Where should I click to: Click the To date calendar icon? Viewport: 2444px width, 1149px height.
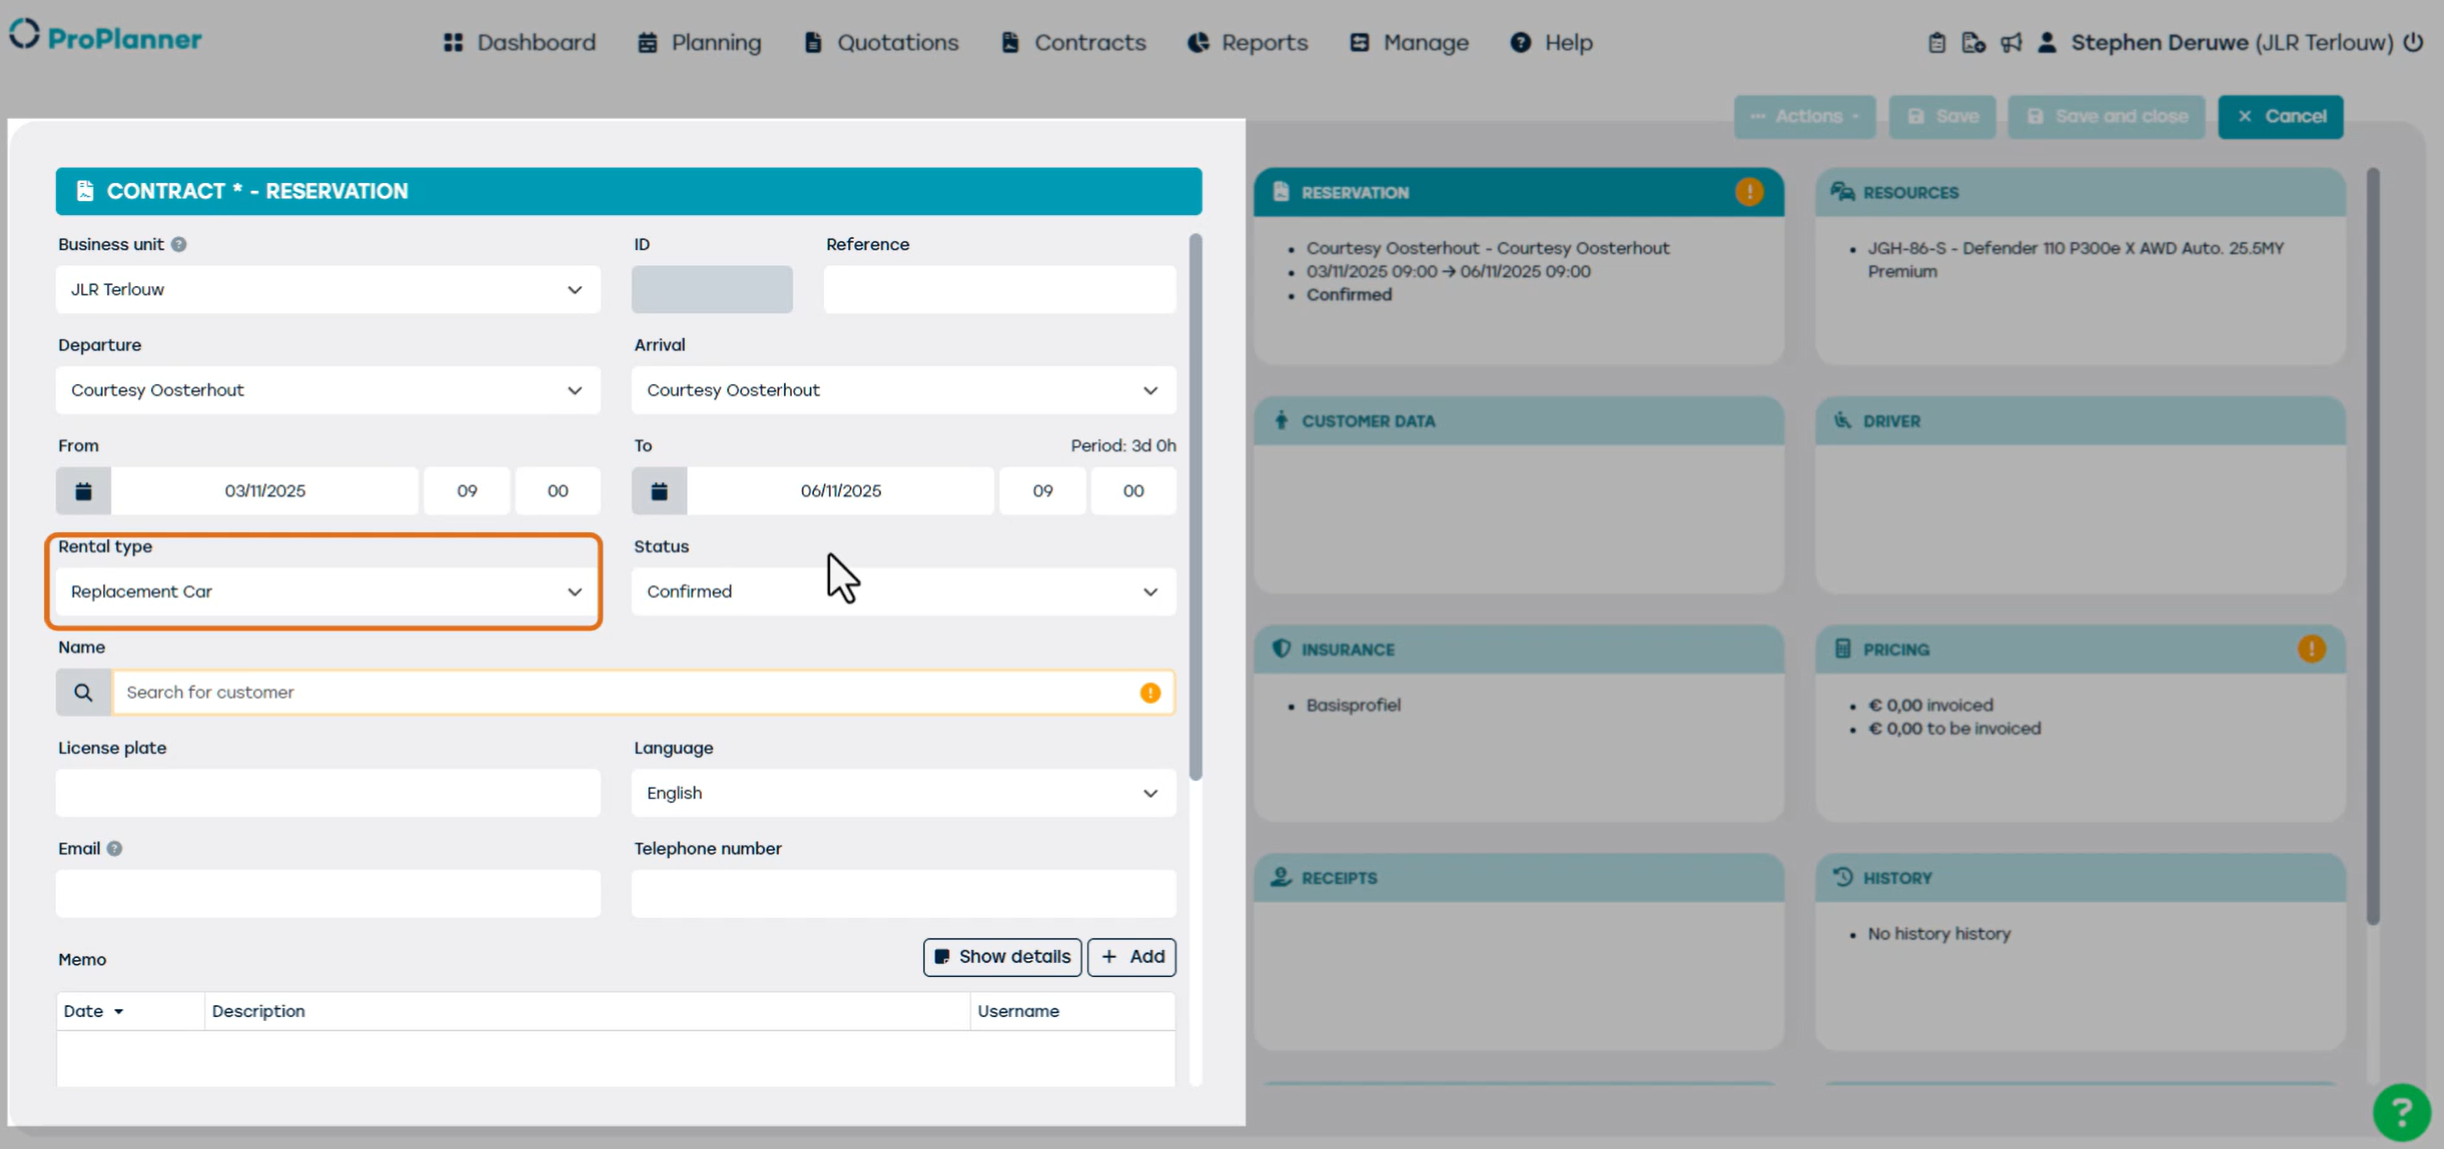point(659,491)
